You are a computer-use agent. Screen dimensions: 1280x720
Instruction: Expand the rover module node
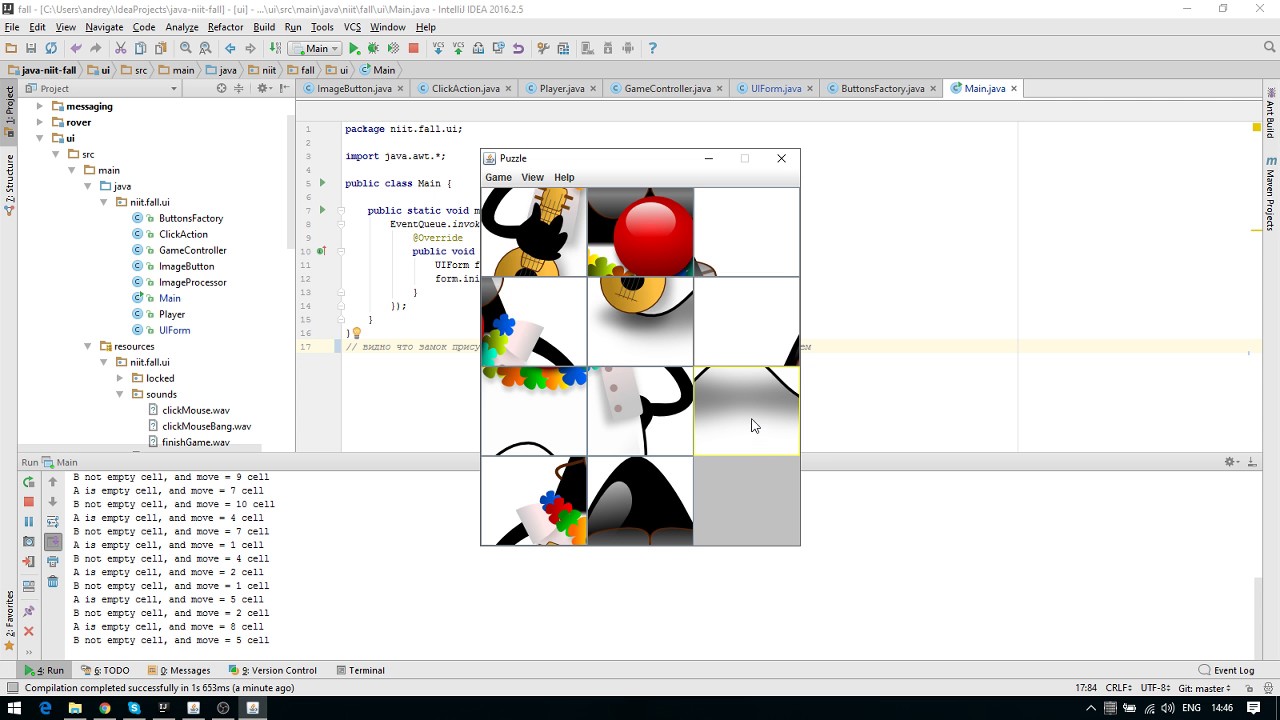pyautogui.click(x=39, y=122)
